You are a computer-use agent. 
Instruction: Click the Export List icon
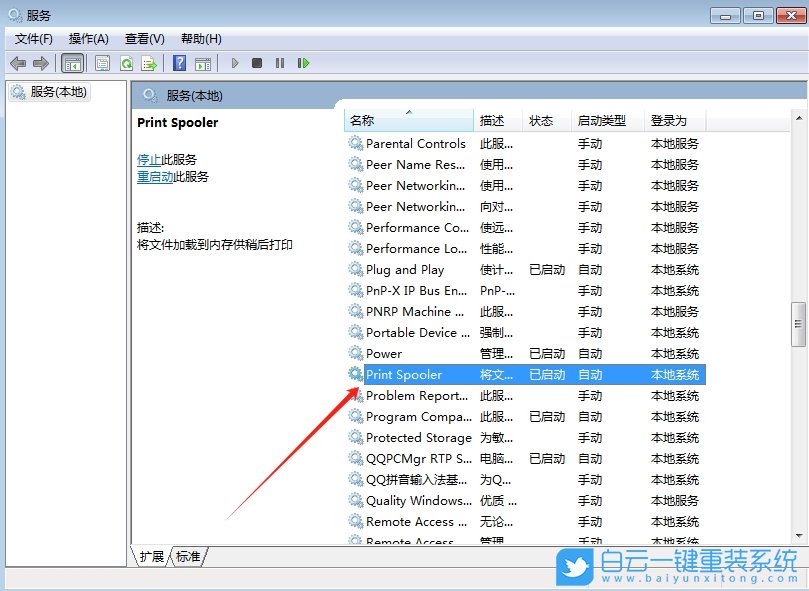[150, 63]
